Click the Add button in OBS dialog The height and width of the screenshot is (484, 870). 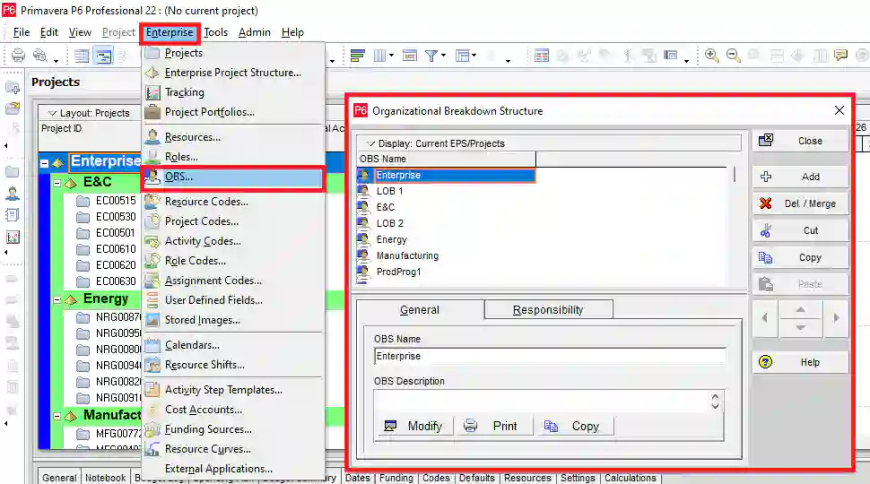tap(800, 177)
